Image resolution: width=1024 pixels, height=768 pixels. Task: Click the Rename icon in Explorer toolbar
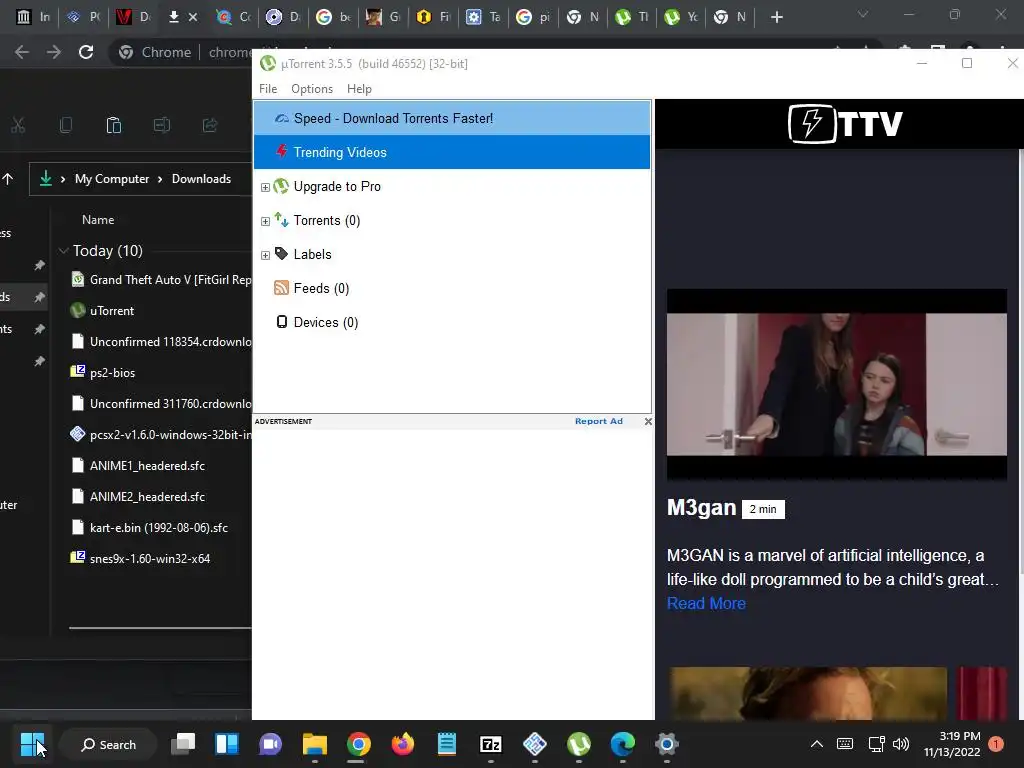coord(162,125)
